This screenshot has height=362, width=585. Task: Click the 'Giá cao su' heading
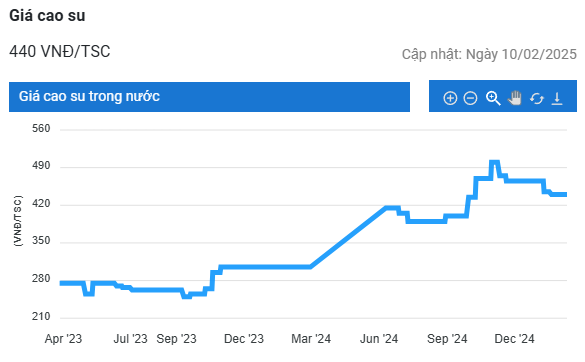(x=47, y=16)
